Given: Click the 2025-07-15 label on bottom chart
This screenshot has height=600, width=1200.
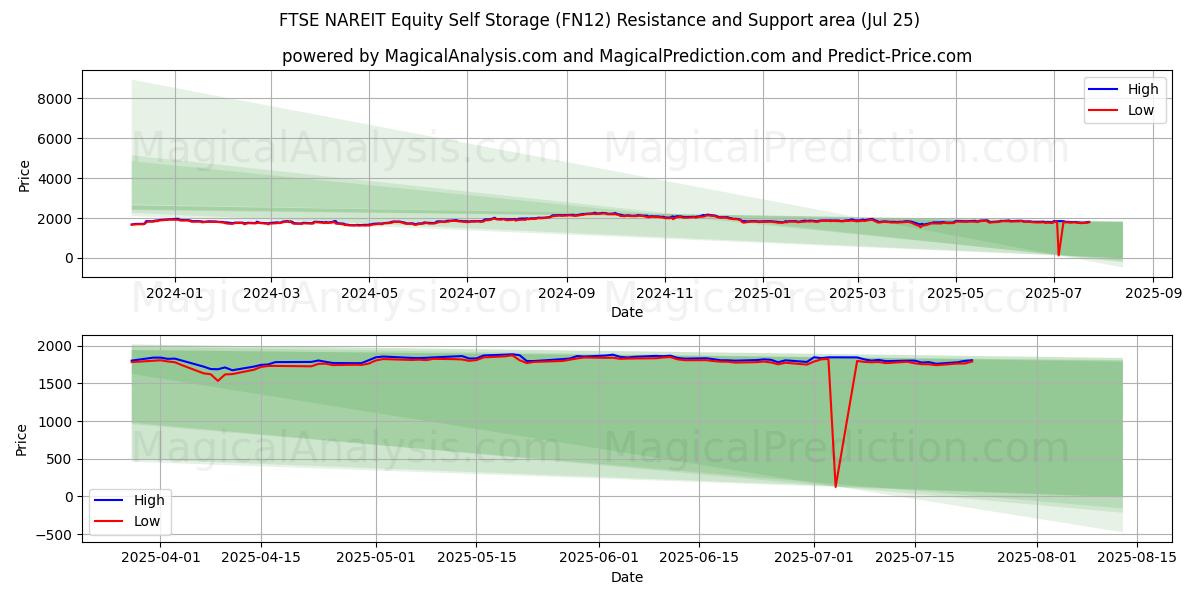Looking at the screenshot, I should coord(914,559).
